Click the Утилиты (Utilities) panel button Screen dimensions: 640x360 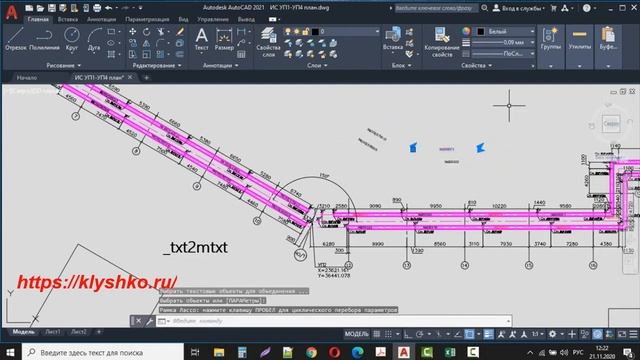point(580,46)
